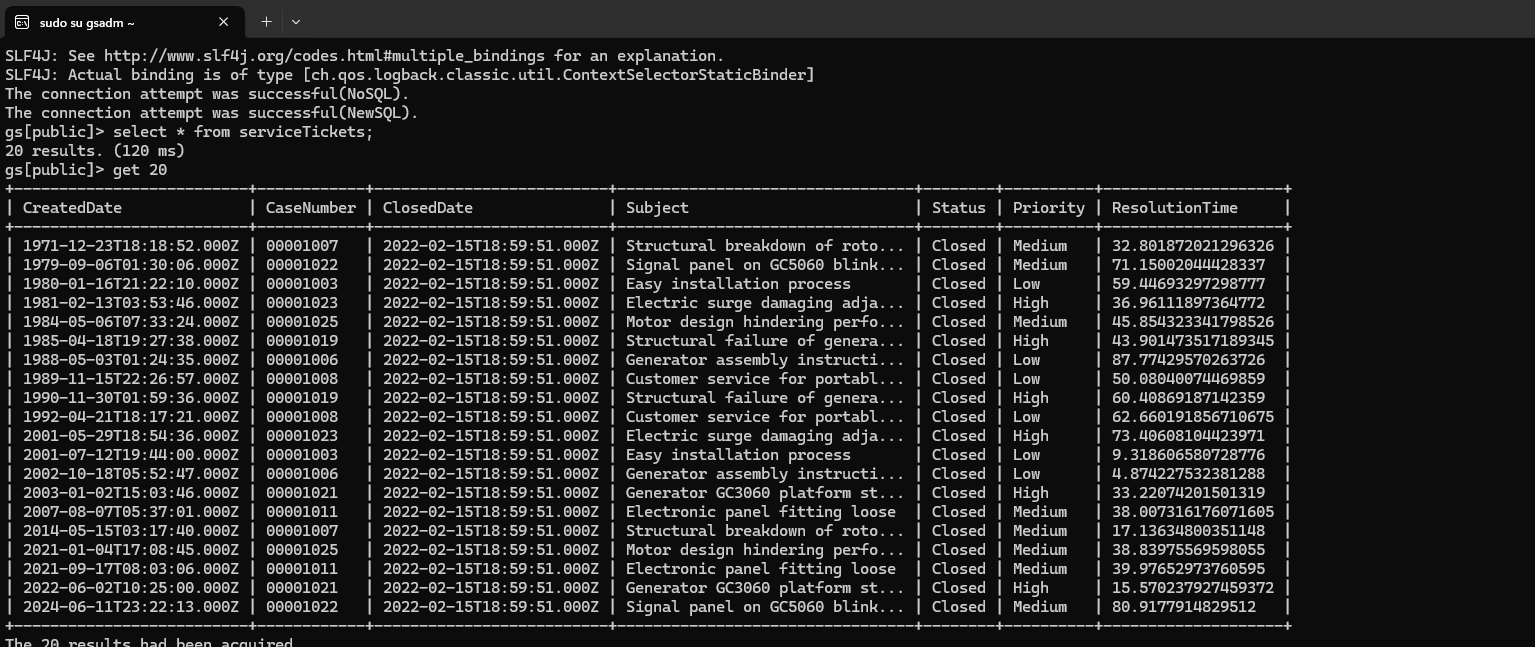Click the CaseNumber column header
Image resolution: width=1535 pixels, height=647 pixels.
pyautogui.click(x=310, y=208)
